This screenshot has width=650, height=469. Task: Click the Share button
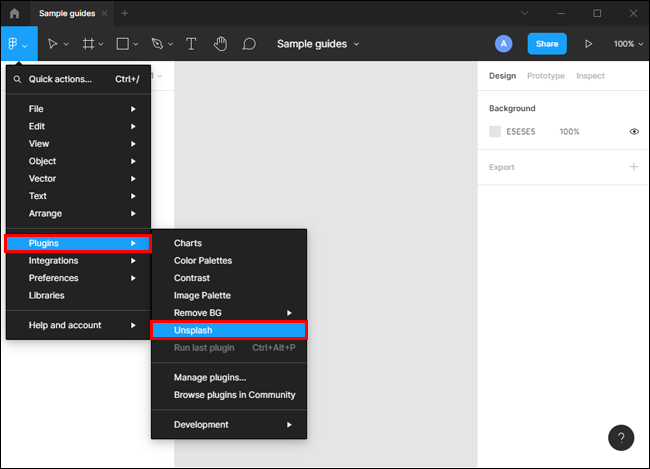tap(547, 44)
